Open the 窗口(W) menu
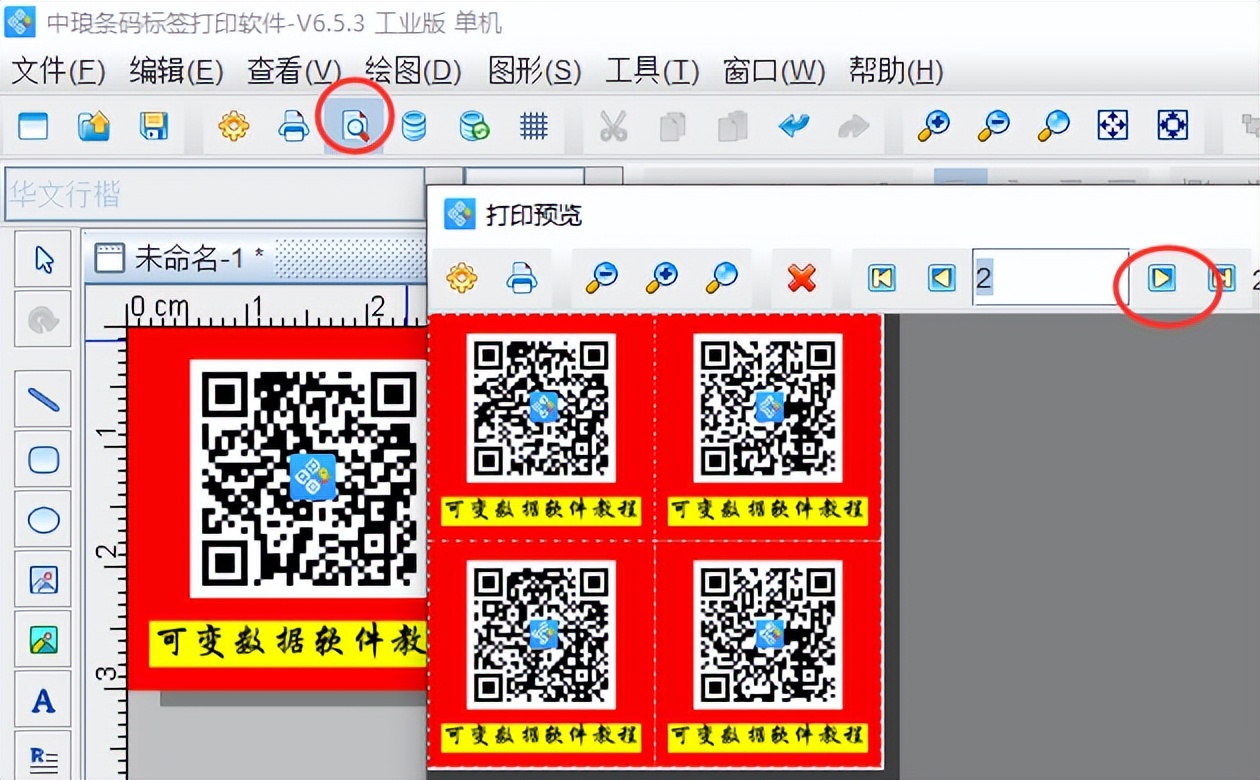The width and height of the screenshot is (1260, 780). 774,71
